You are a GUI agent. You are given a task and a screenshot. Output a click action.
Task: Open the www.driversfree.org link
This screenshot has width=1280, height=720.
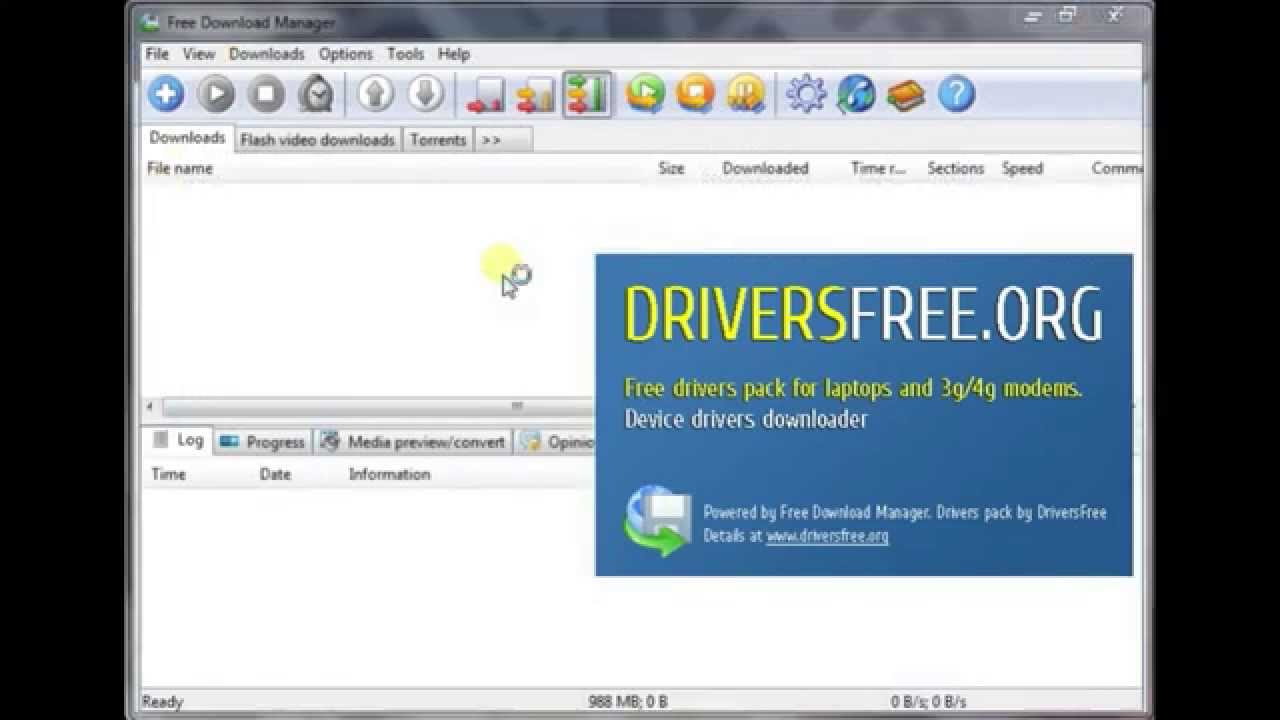827,536
